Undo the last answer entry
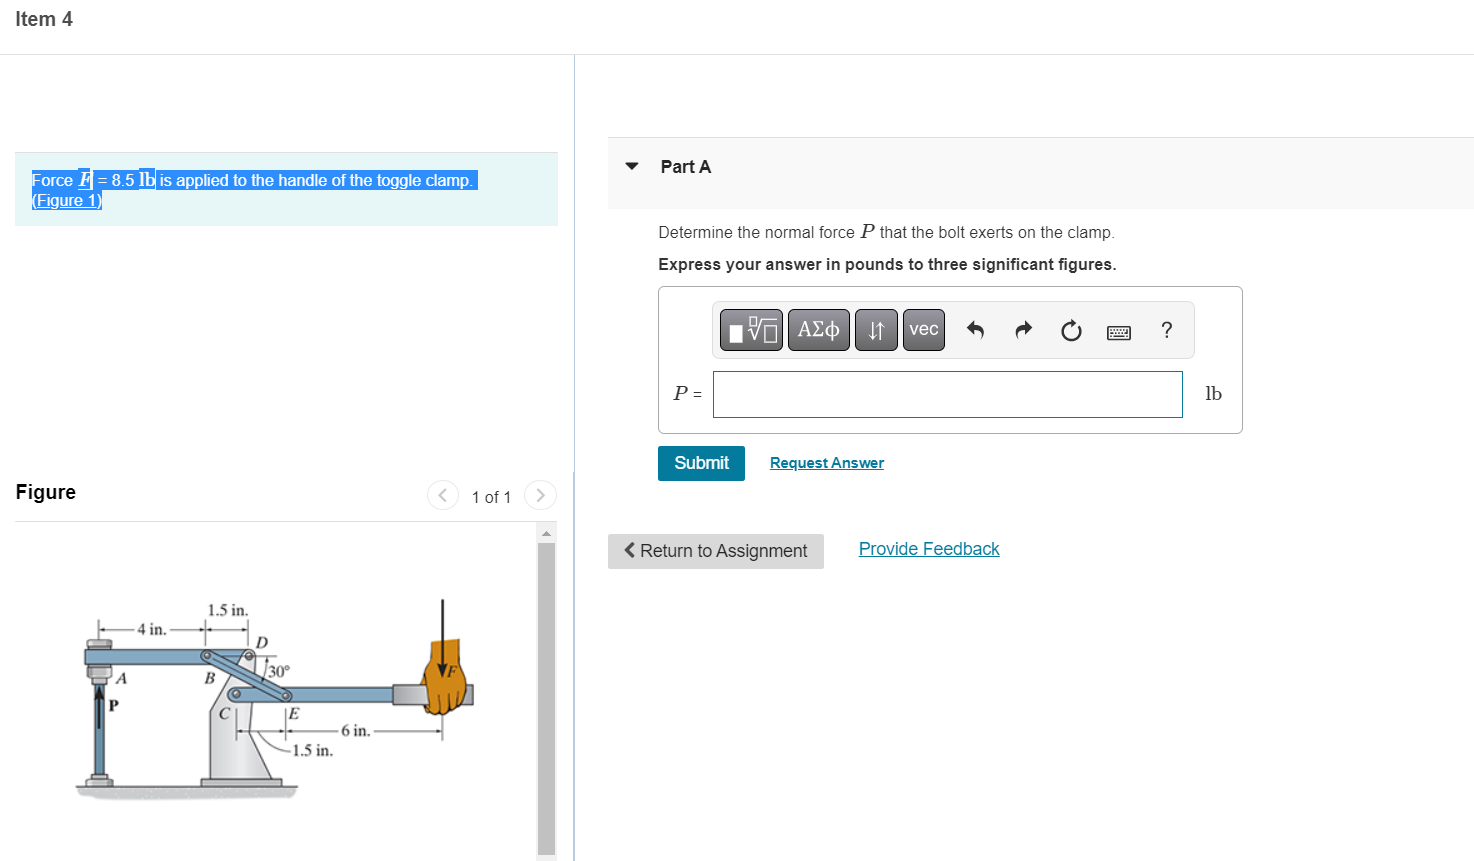This screenshot has width=1474, height=861. (x=975, y=330)
